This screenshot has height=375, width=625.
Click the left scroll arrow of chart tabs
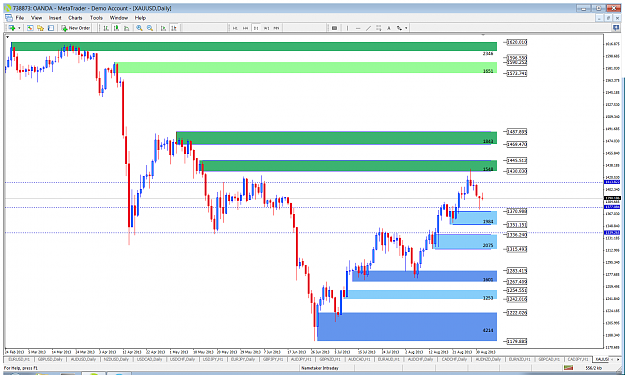[x=613, y=359]
